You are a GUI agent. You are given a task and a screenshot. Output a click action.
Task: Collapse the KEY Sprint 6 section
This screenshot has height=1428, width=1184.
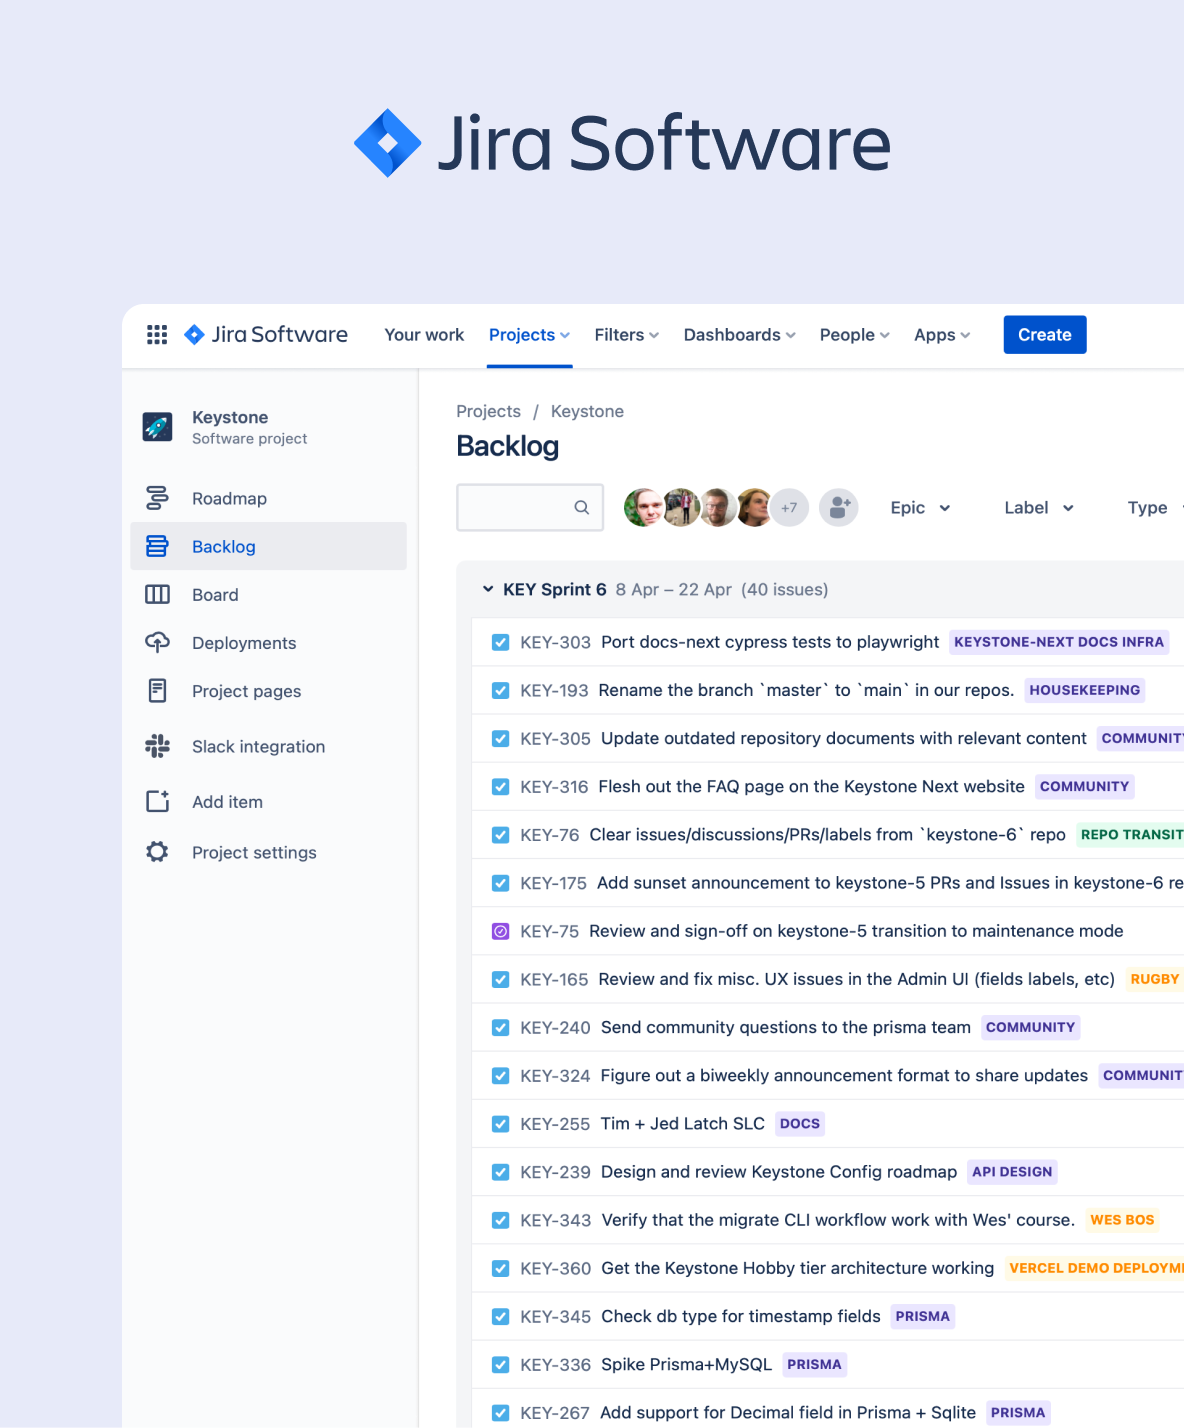coord(488,590)
